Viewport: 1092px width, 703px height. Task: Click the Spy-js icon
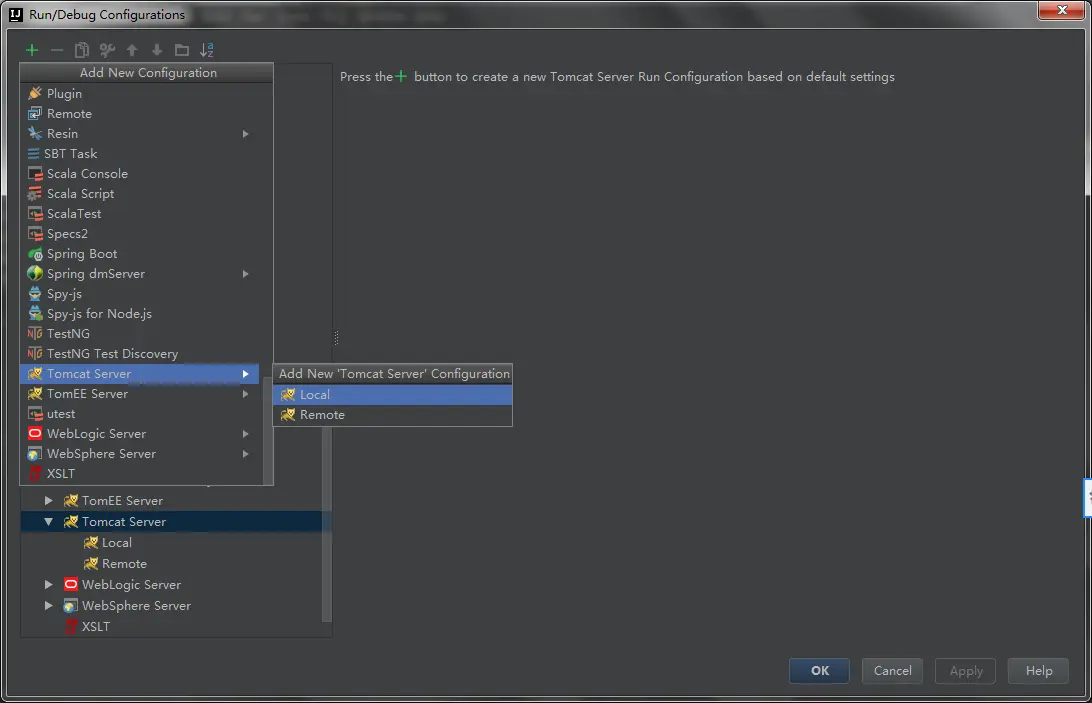[x=35, y=293]
